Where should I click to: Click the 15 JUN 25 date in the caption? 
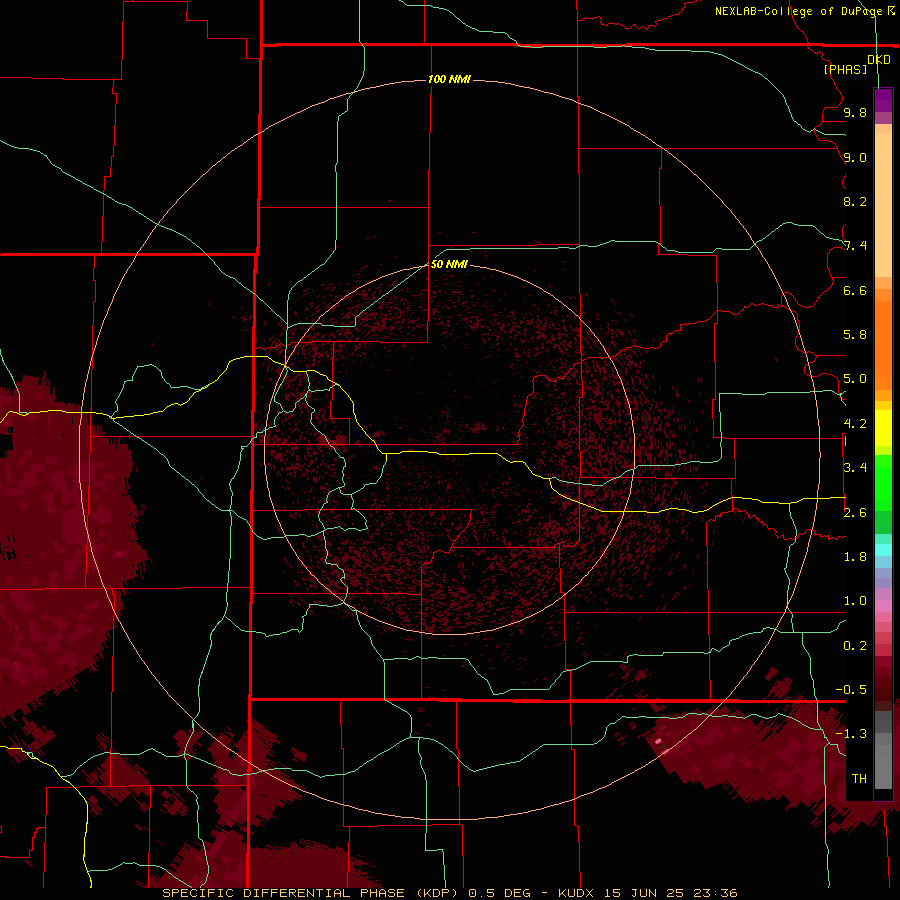coord(643,893)
